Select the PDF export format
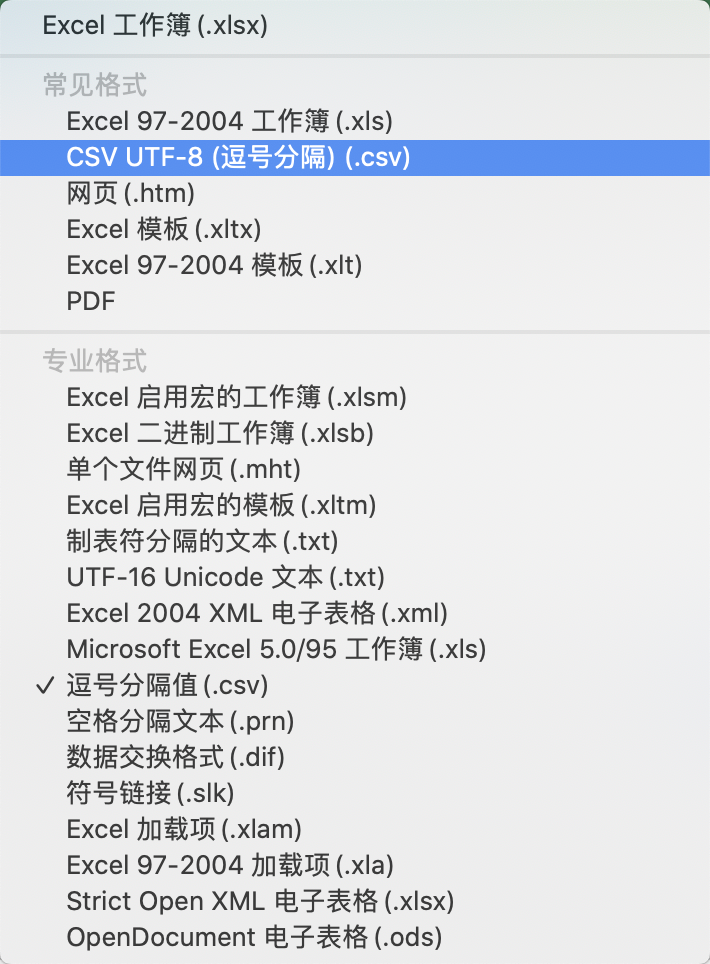 (90, 301)
